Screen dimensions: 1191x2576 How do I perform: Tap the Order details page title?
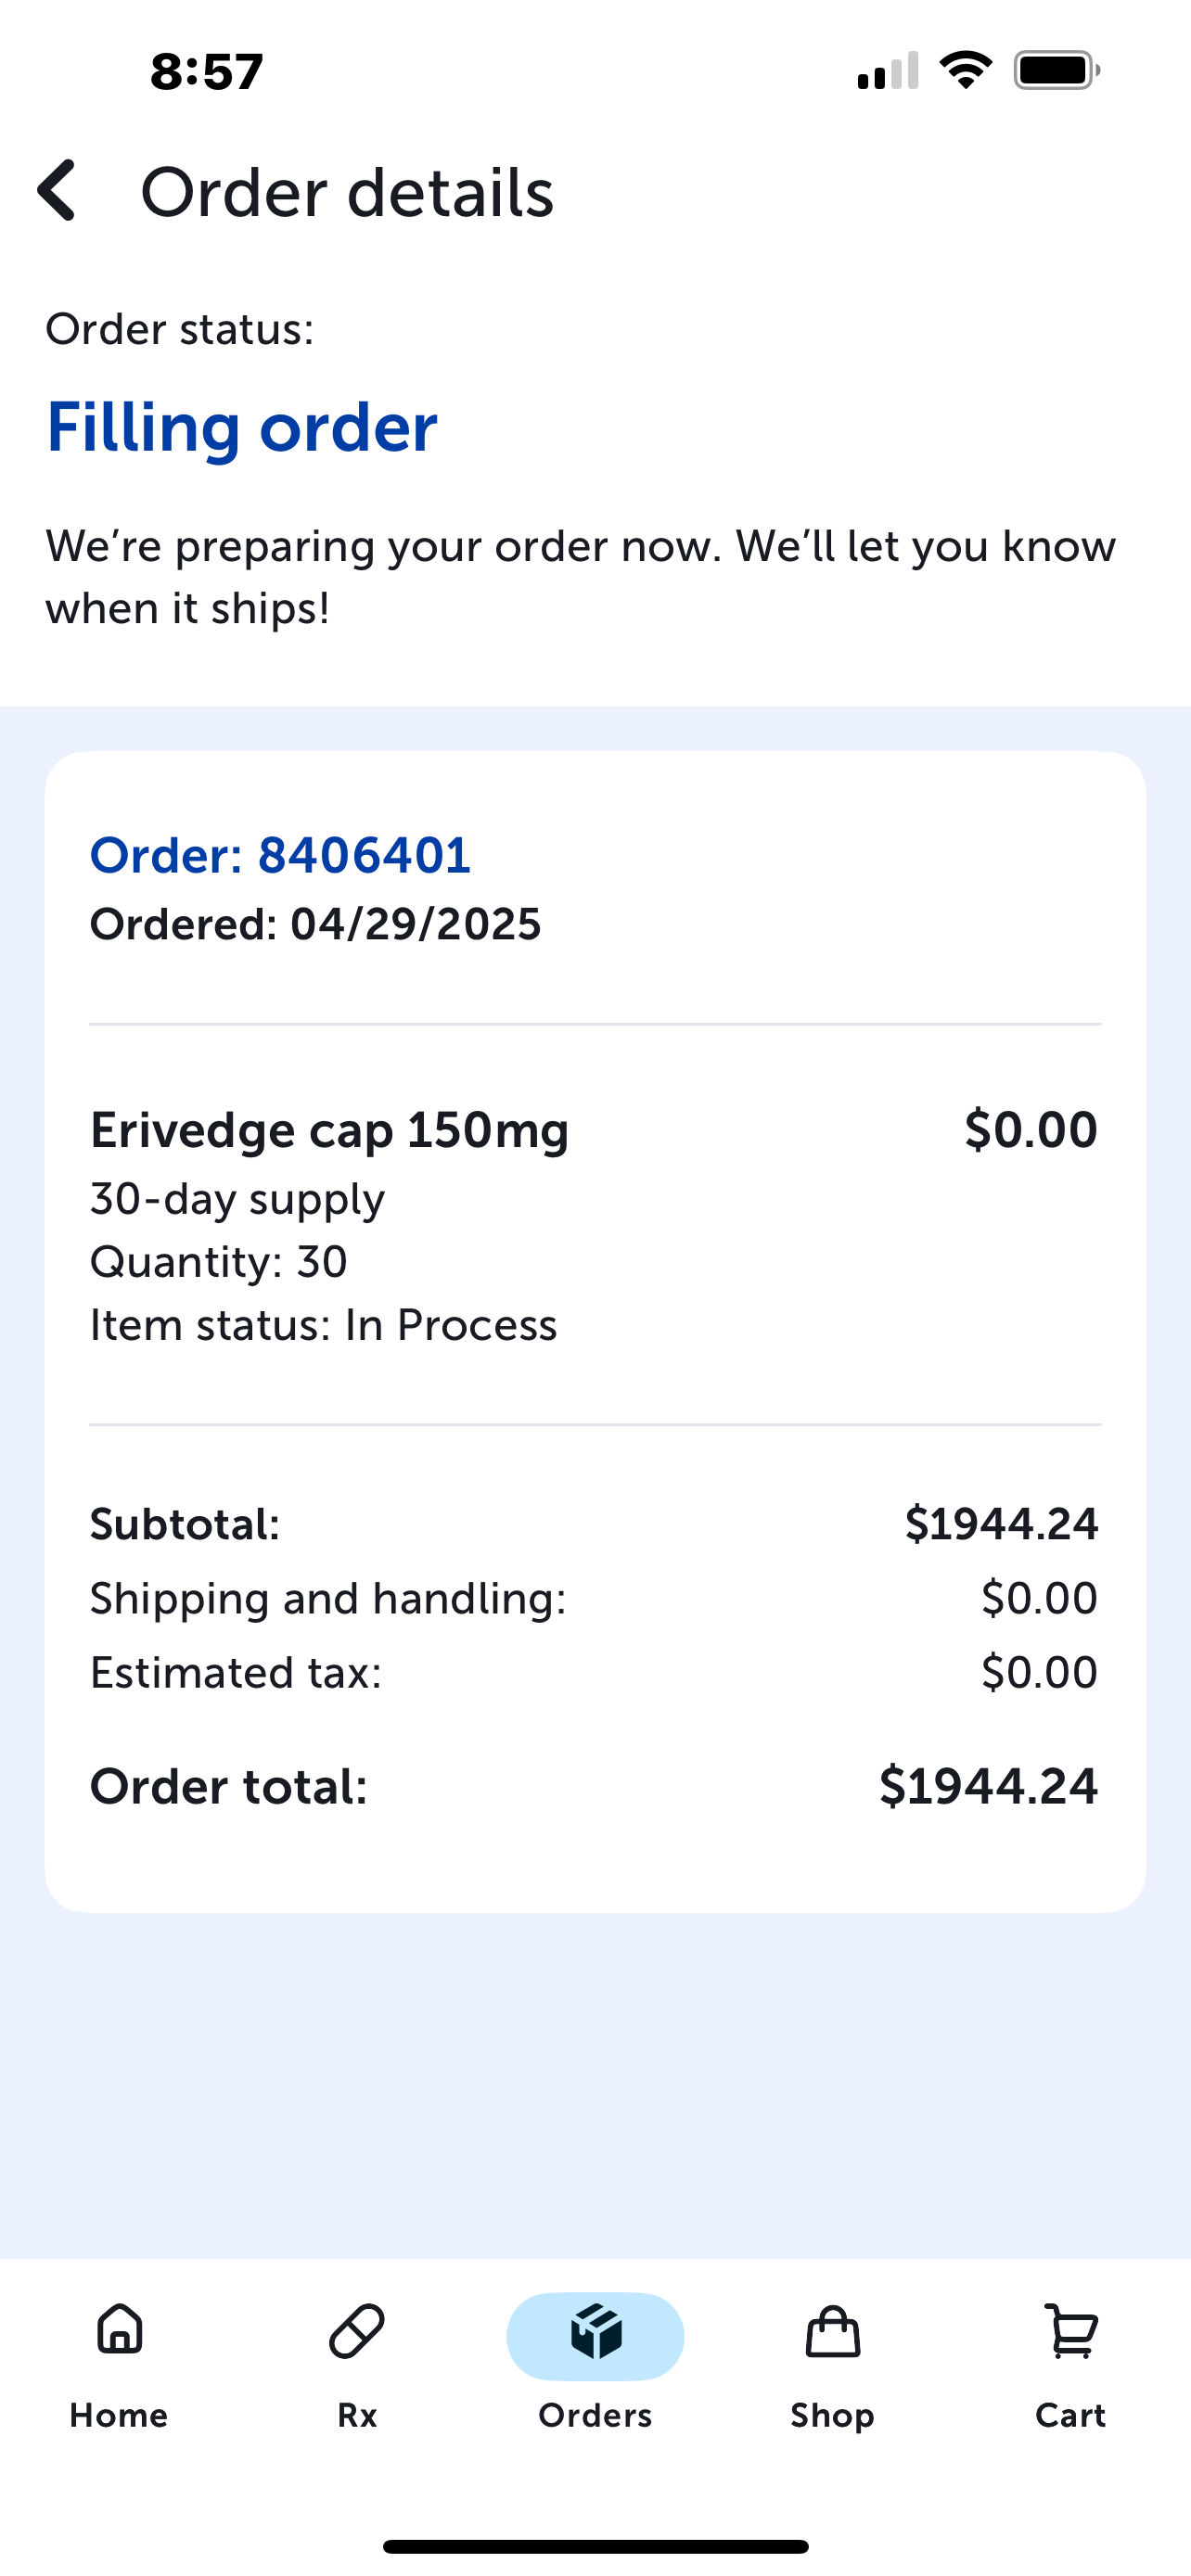click(x=347, y=192)
